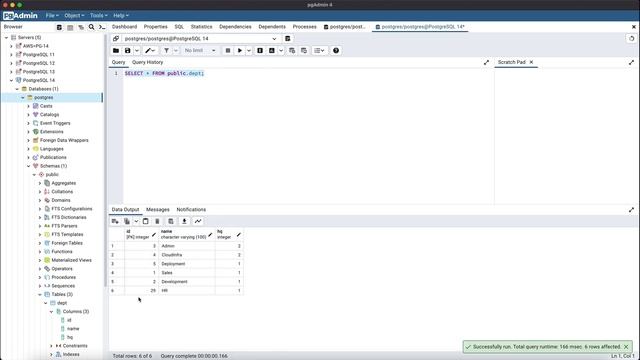Click the Graph Visualiser line chart icon
This screenshot has width=640, height=360.
pyautogui.click(x=198, y=221)
